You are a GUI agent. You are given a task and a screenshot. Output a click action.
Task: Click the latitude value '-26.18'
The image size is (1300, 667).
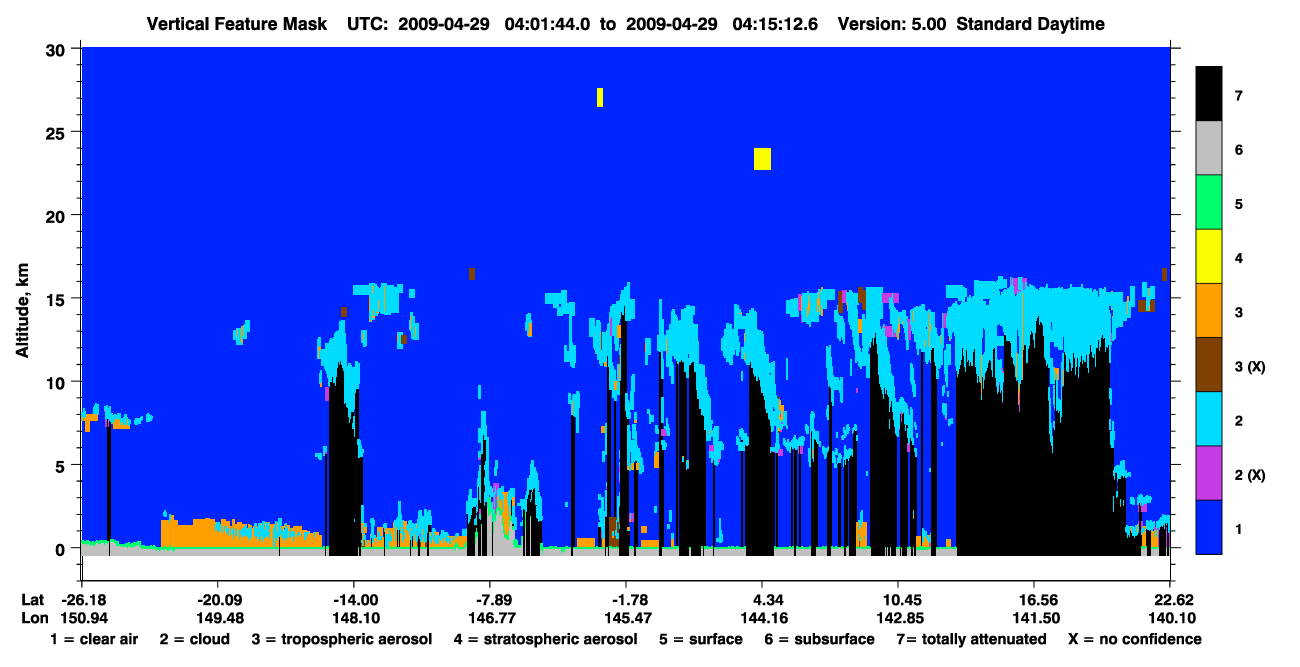(x=82, y=600)
